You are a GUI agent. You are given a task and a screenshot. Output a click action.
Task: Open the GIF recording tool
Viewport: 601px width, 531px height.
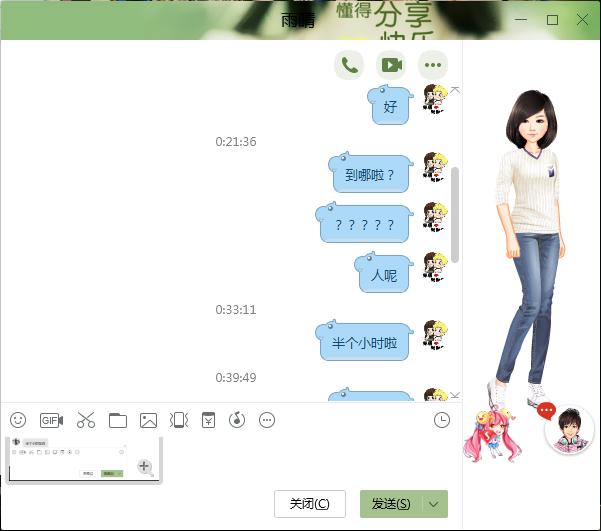(x=51, y=421)
